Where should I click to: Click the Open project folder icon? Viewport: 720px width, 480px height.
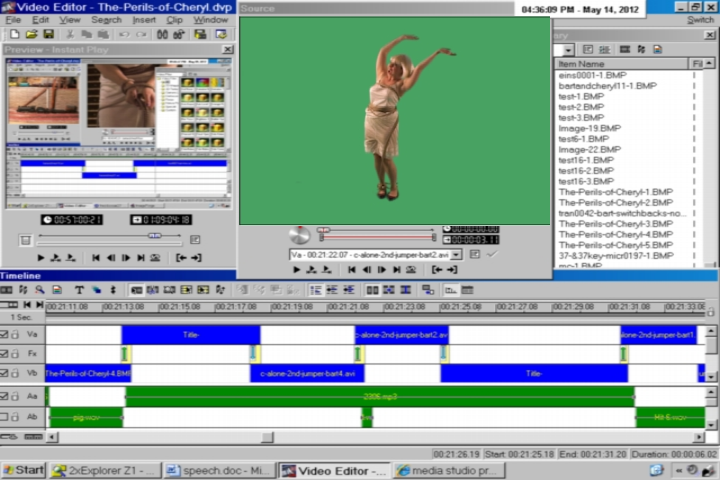coord(31,34)
